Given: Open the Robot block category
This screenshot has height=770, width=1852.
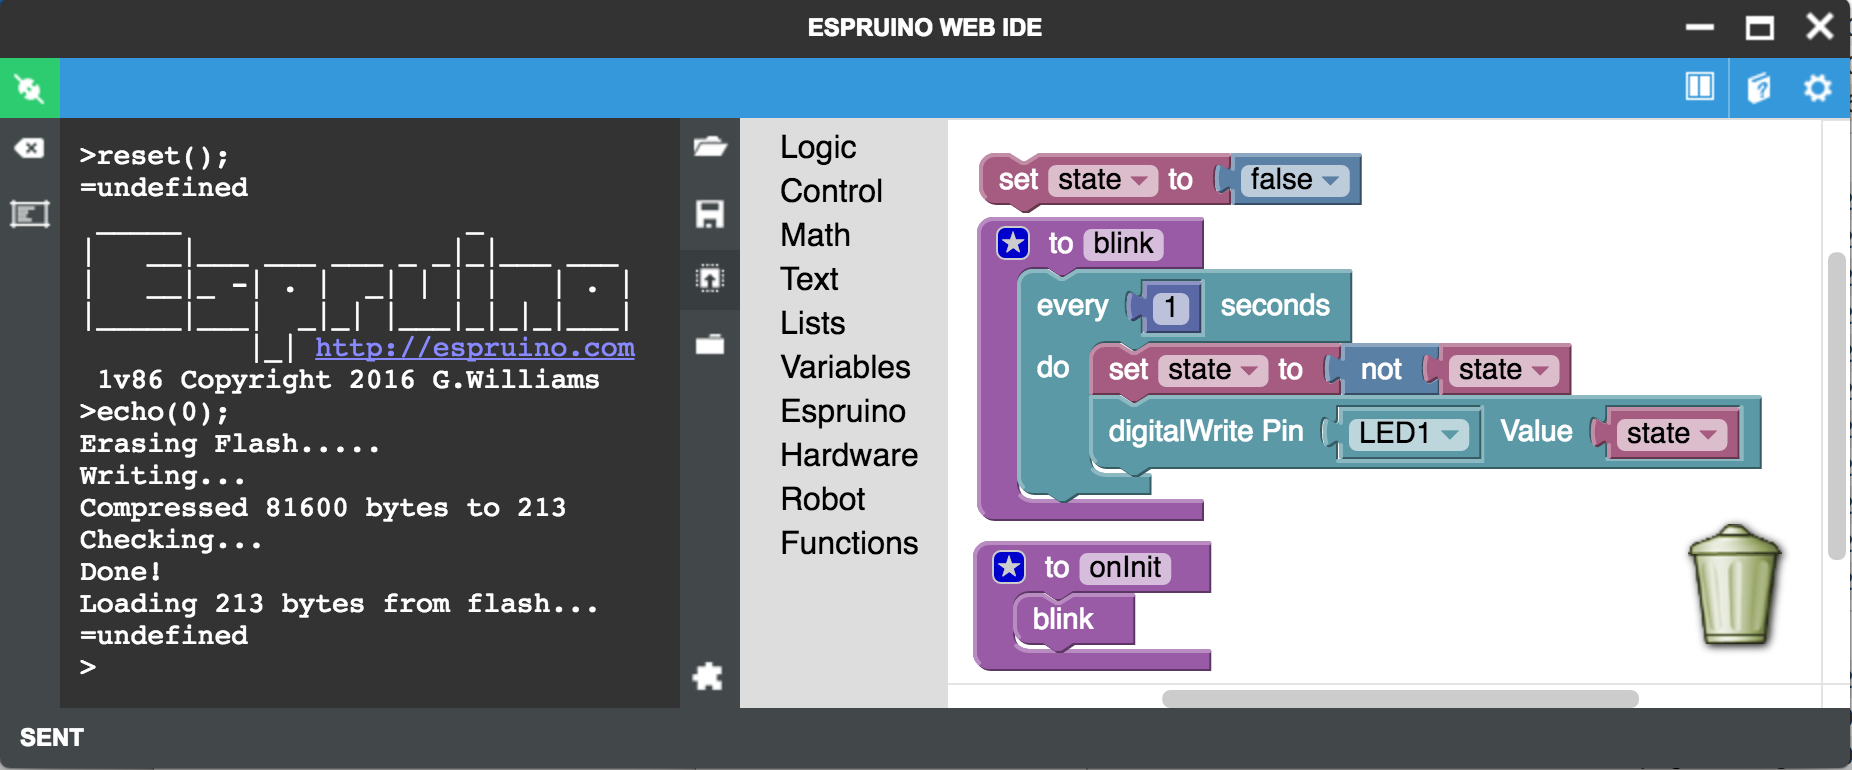Looking at the screenshot, I should point(823,499).
